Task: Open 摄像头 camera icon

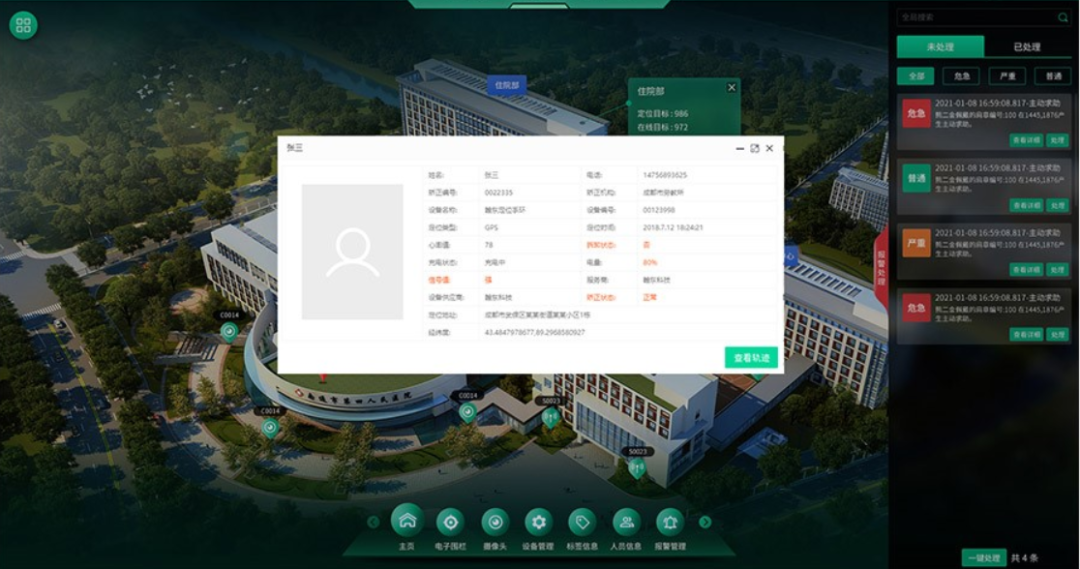Action: (x=495, y=523)
